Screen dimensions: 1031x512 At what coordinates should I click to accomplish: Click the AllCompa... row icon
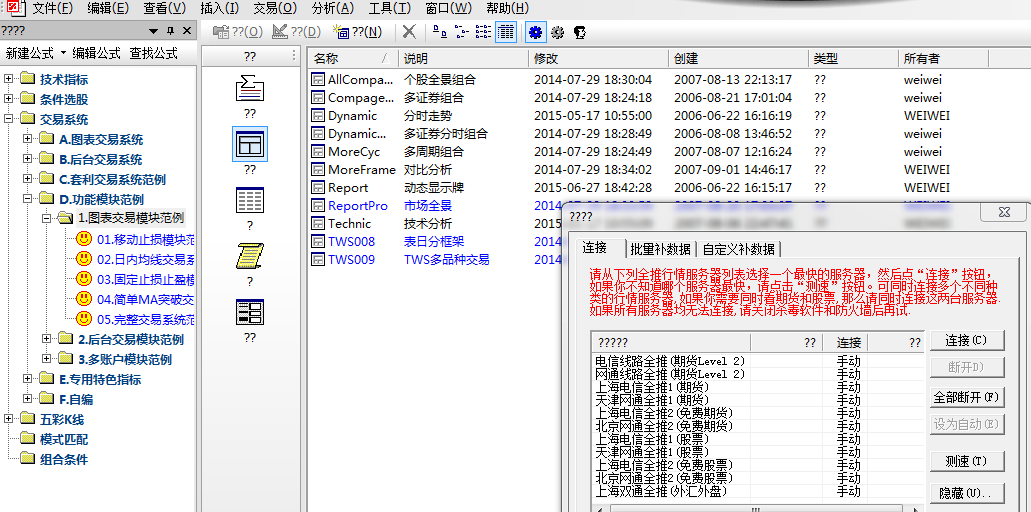tap(318, 80)
